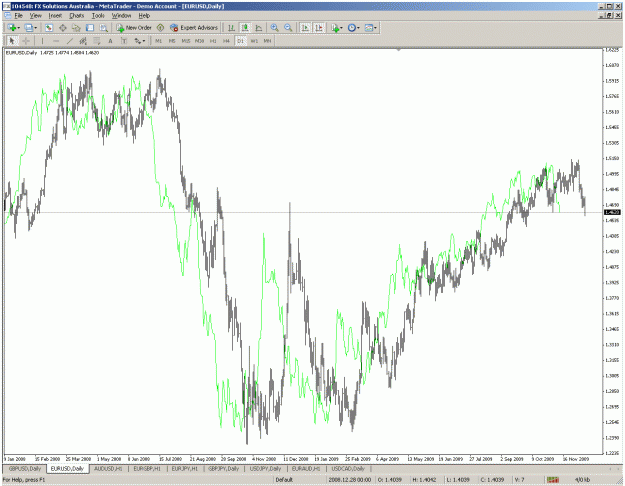Select the Cursor arrow tool

click(12, 41)
